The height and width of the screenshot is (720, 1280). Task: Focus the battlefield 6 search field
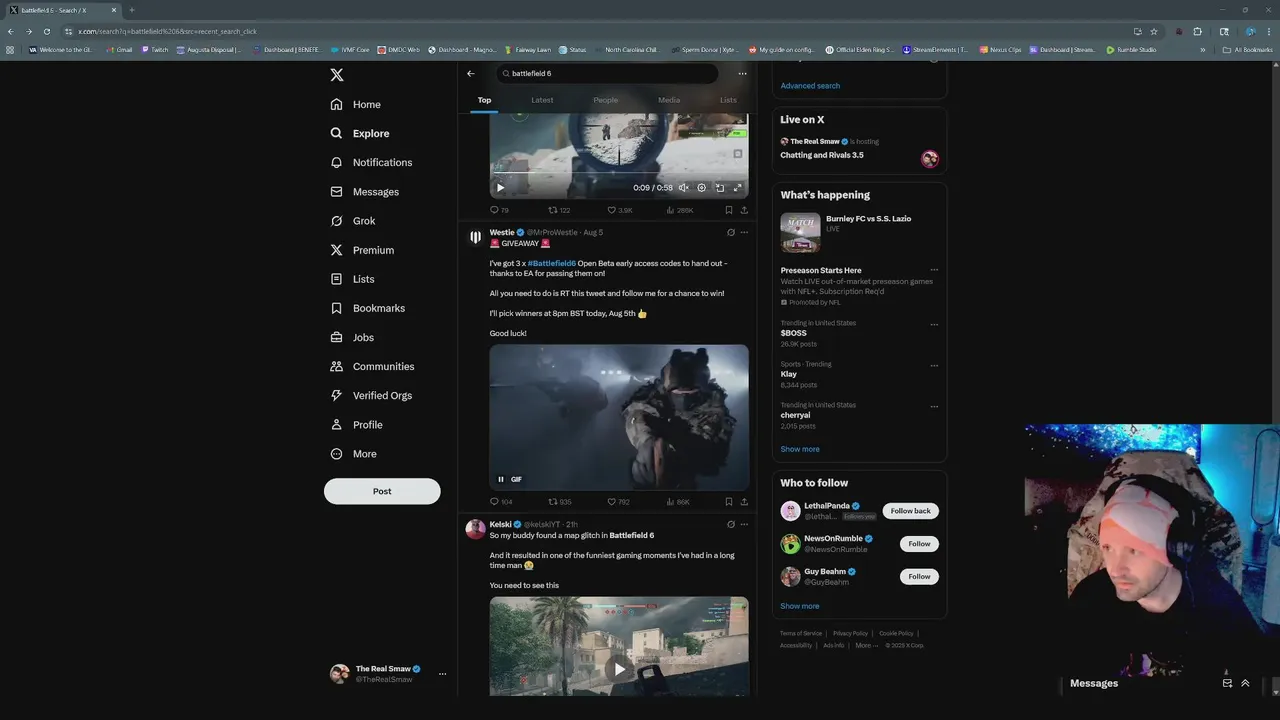[x=607, y=73]
